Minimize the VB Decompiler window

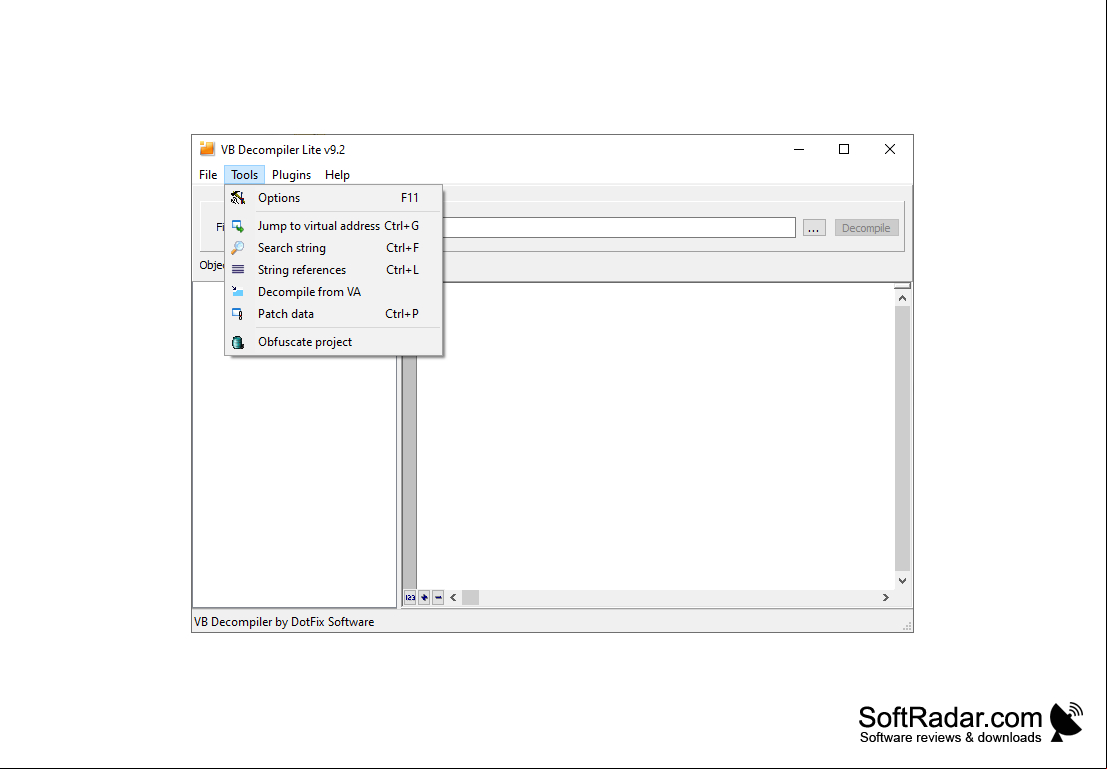pyautogui.click(x=799, y=149)
